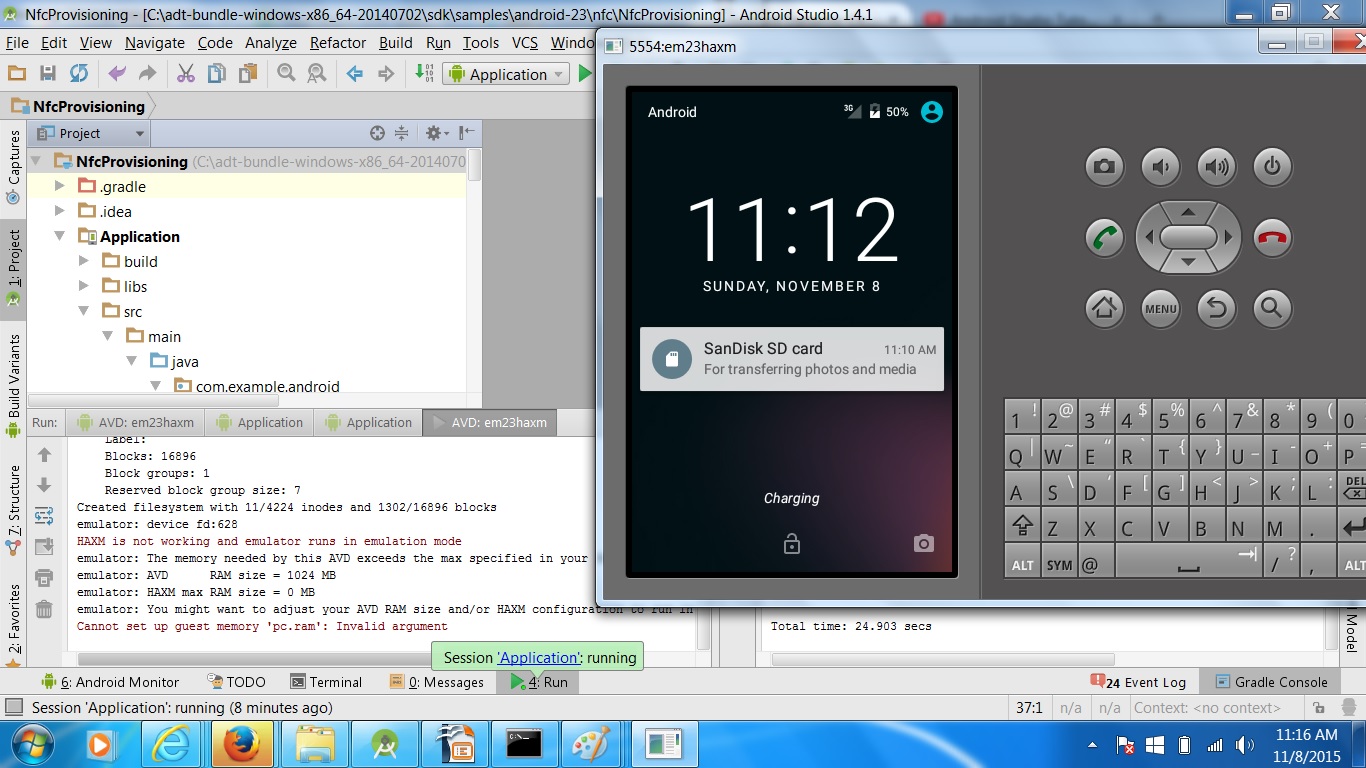Click the Undo arrow in toolbar
The image size is (1366, 768).
coord(117,74)
